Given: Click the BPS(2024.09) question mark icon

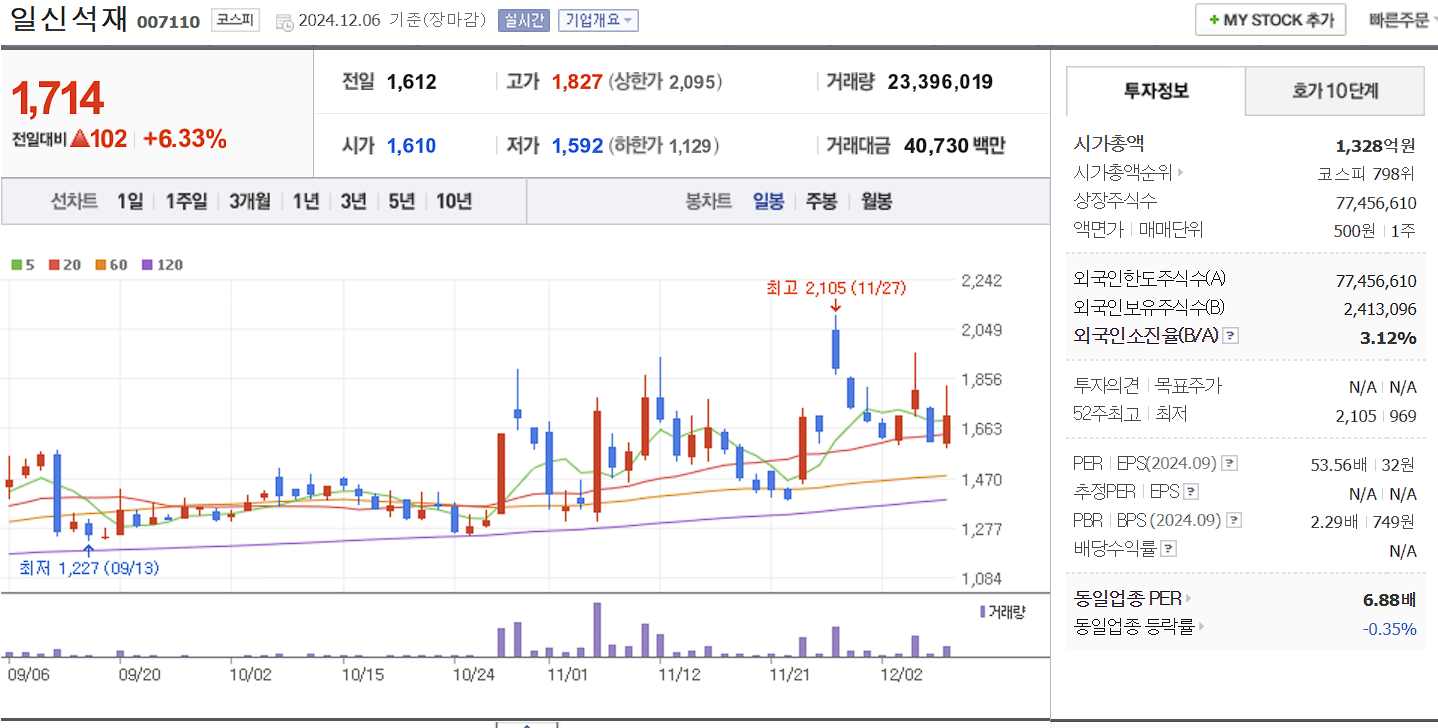Looking at the screenshot, I should click(1234, 519).
